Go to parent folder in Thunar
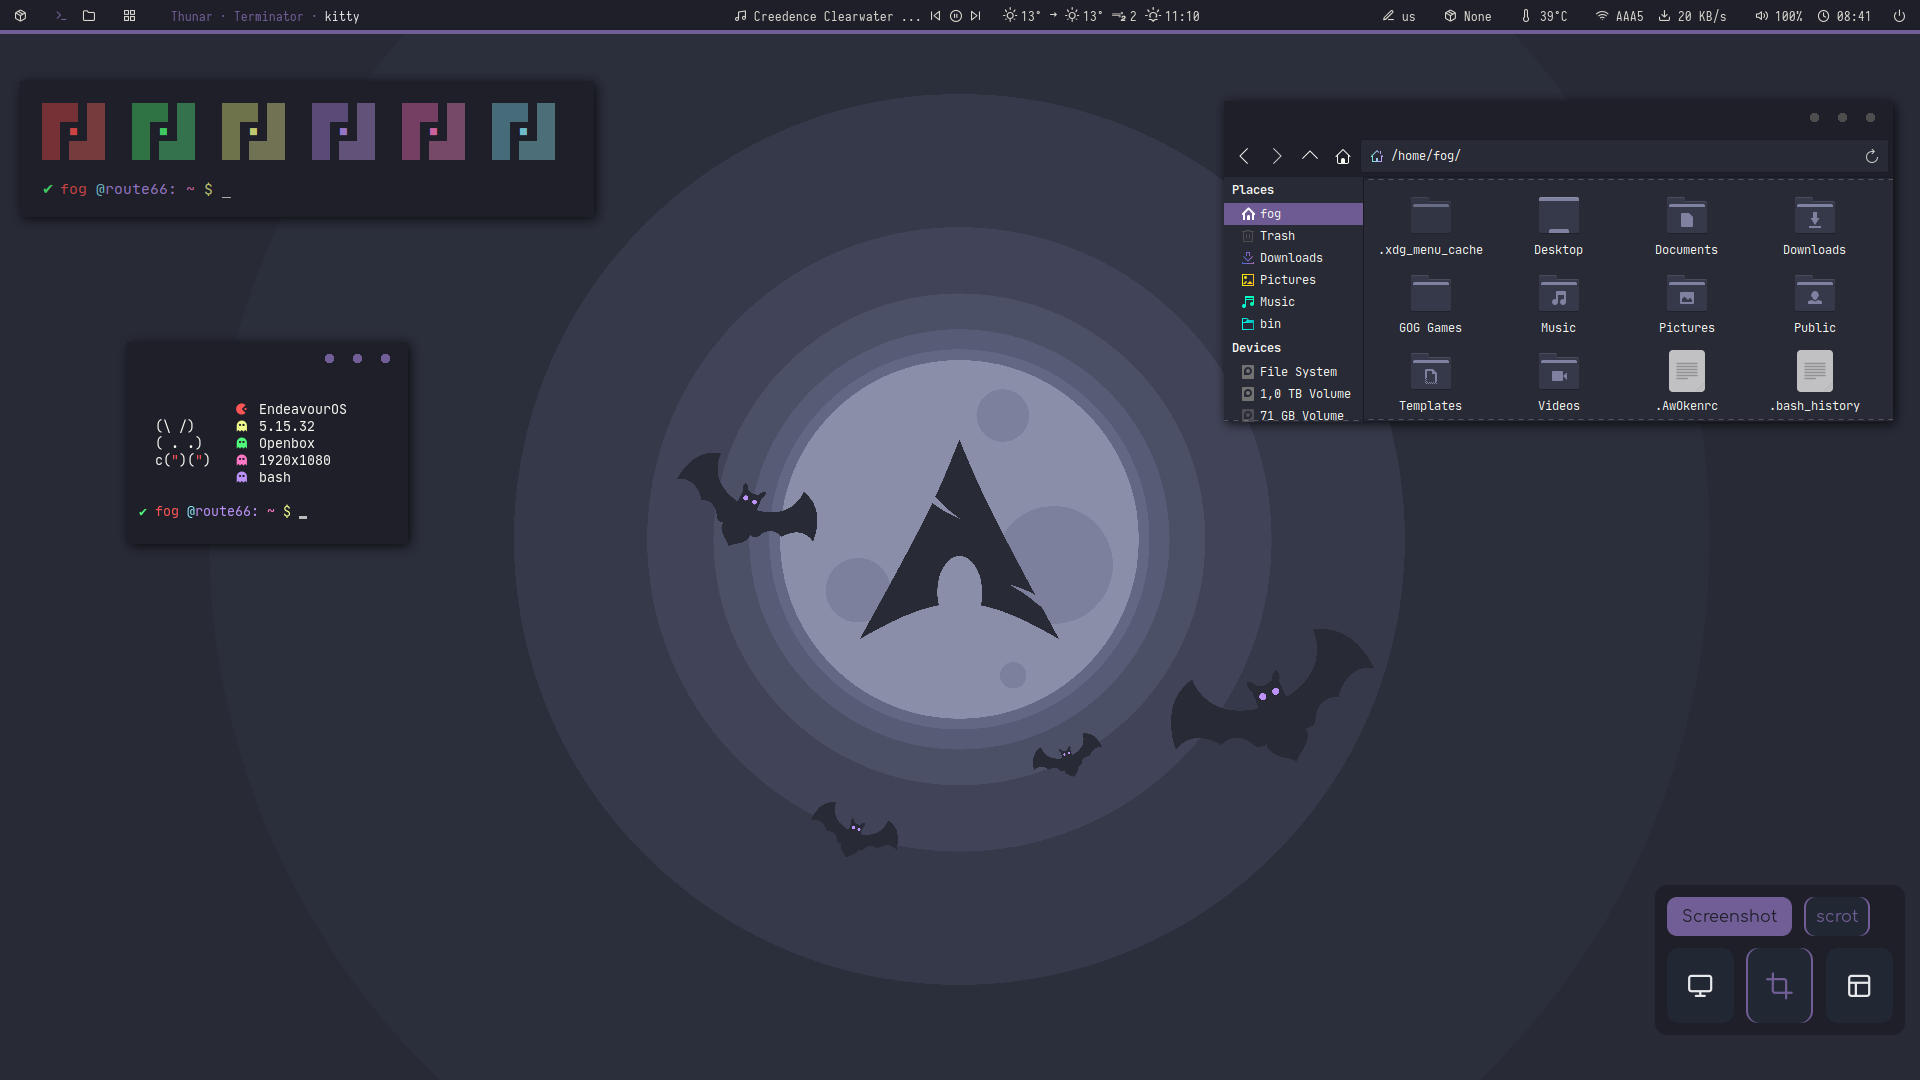This screenshot has width=1920, height=1080. pyautogui.click(x=1310, y=156)
